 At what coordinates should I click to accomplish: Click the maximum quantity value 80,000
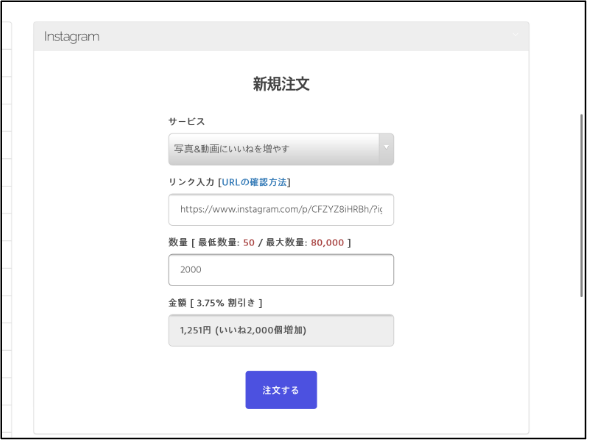click(x=327, y=242)
